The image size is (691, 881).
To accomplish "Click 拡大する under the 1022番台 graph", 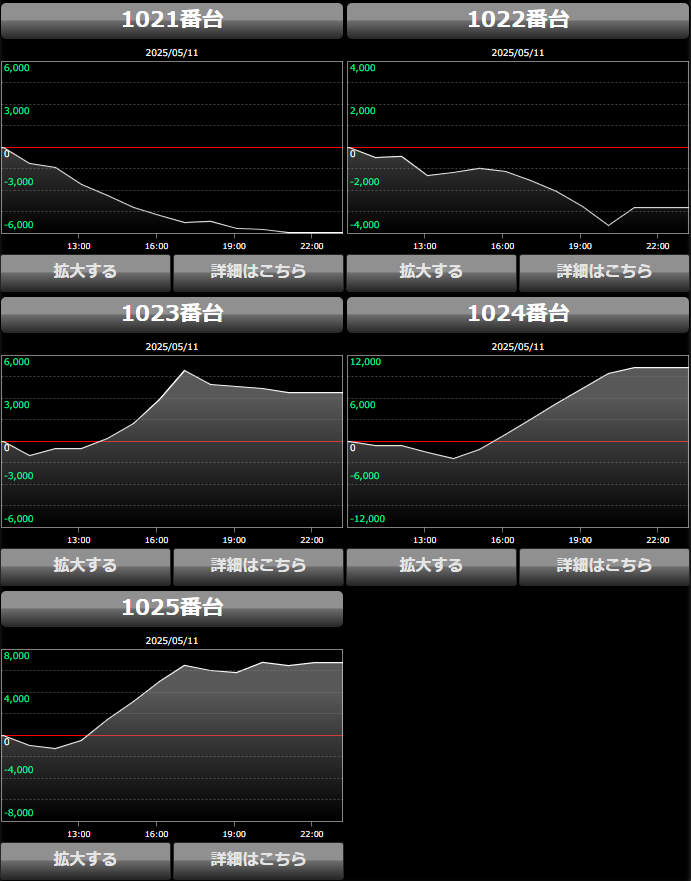I will [x=431, y=273].
